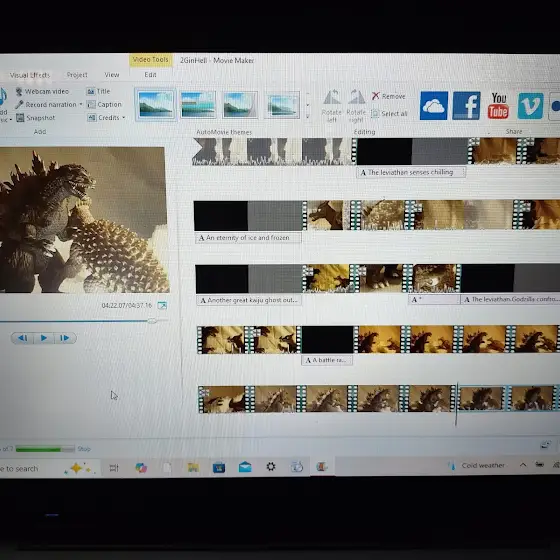Click the preview seek slider handle
Image resolution: width=560 pixels, height=560 pixels.
(152, 321)
